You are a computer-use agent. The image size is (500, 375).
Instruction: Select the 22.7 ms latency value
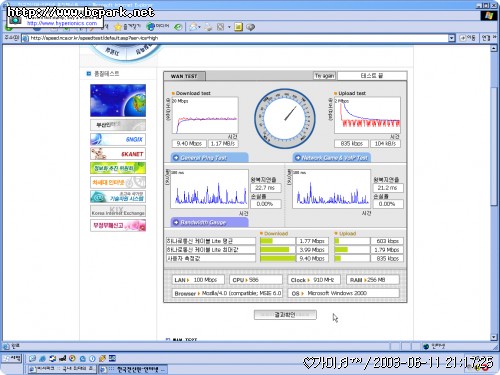point(265,188)
